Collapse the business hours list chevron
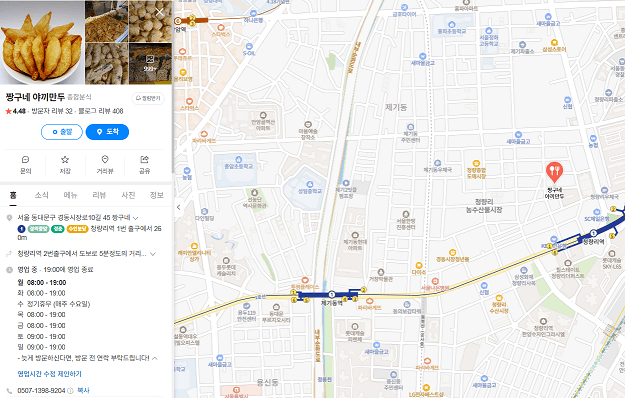This screenshot has height=398, width=625. pyautogui.click(x=155, y=358)
